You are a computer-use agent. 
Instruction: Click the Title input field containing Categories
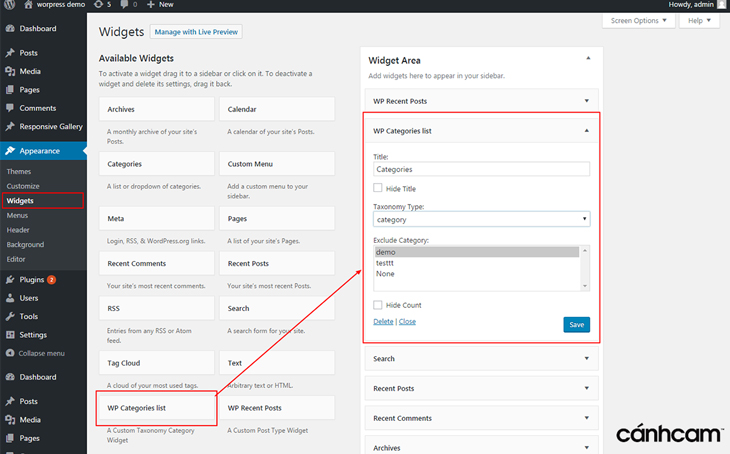[x=481, y=169]
